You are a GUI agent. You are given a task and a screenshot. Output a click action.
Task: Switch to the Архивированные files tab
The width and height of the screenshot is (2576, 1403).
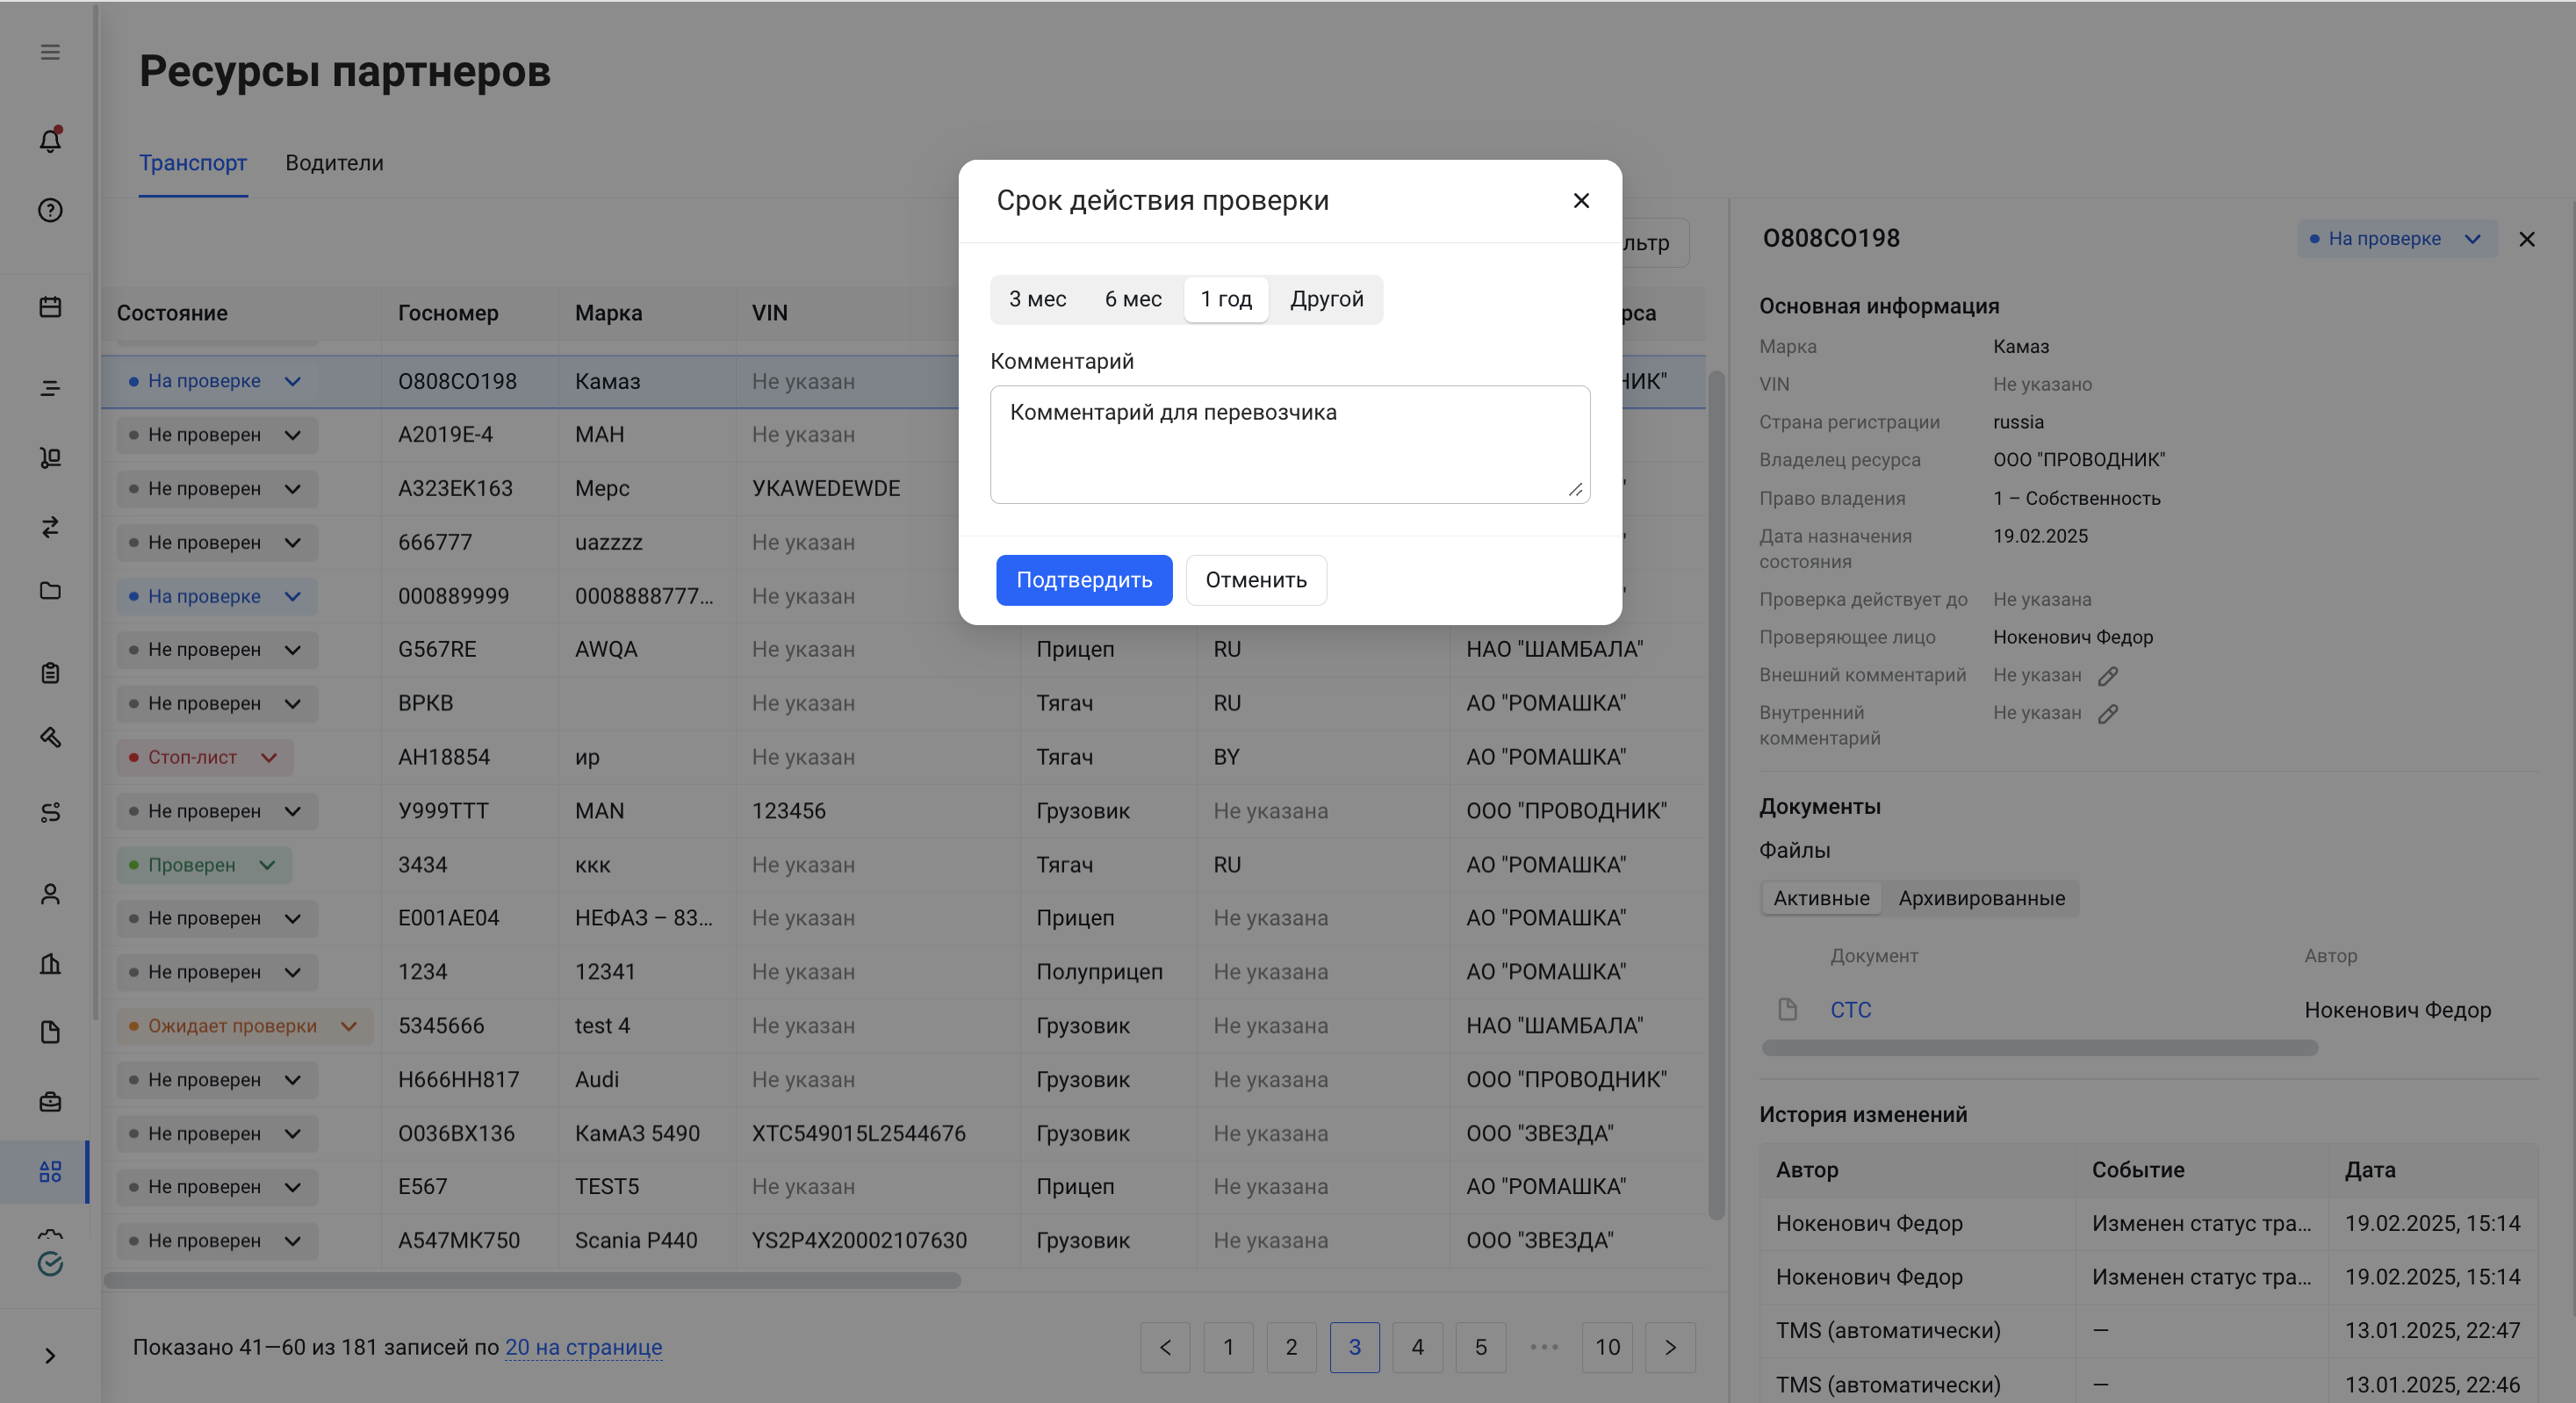point(1981,898)
